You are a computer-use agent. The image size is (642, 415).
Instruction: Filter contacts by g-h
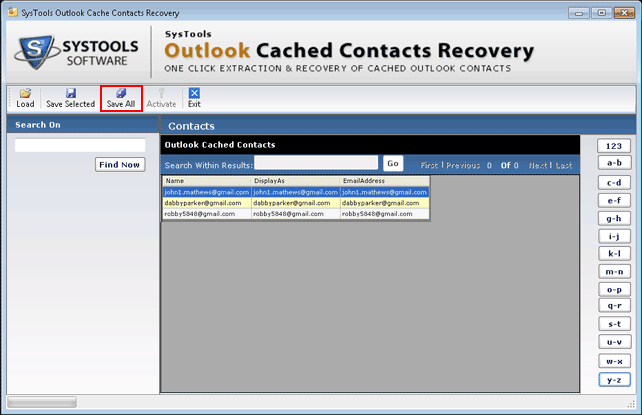tap(614, 219)
